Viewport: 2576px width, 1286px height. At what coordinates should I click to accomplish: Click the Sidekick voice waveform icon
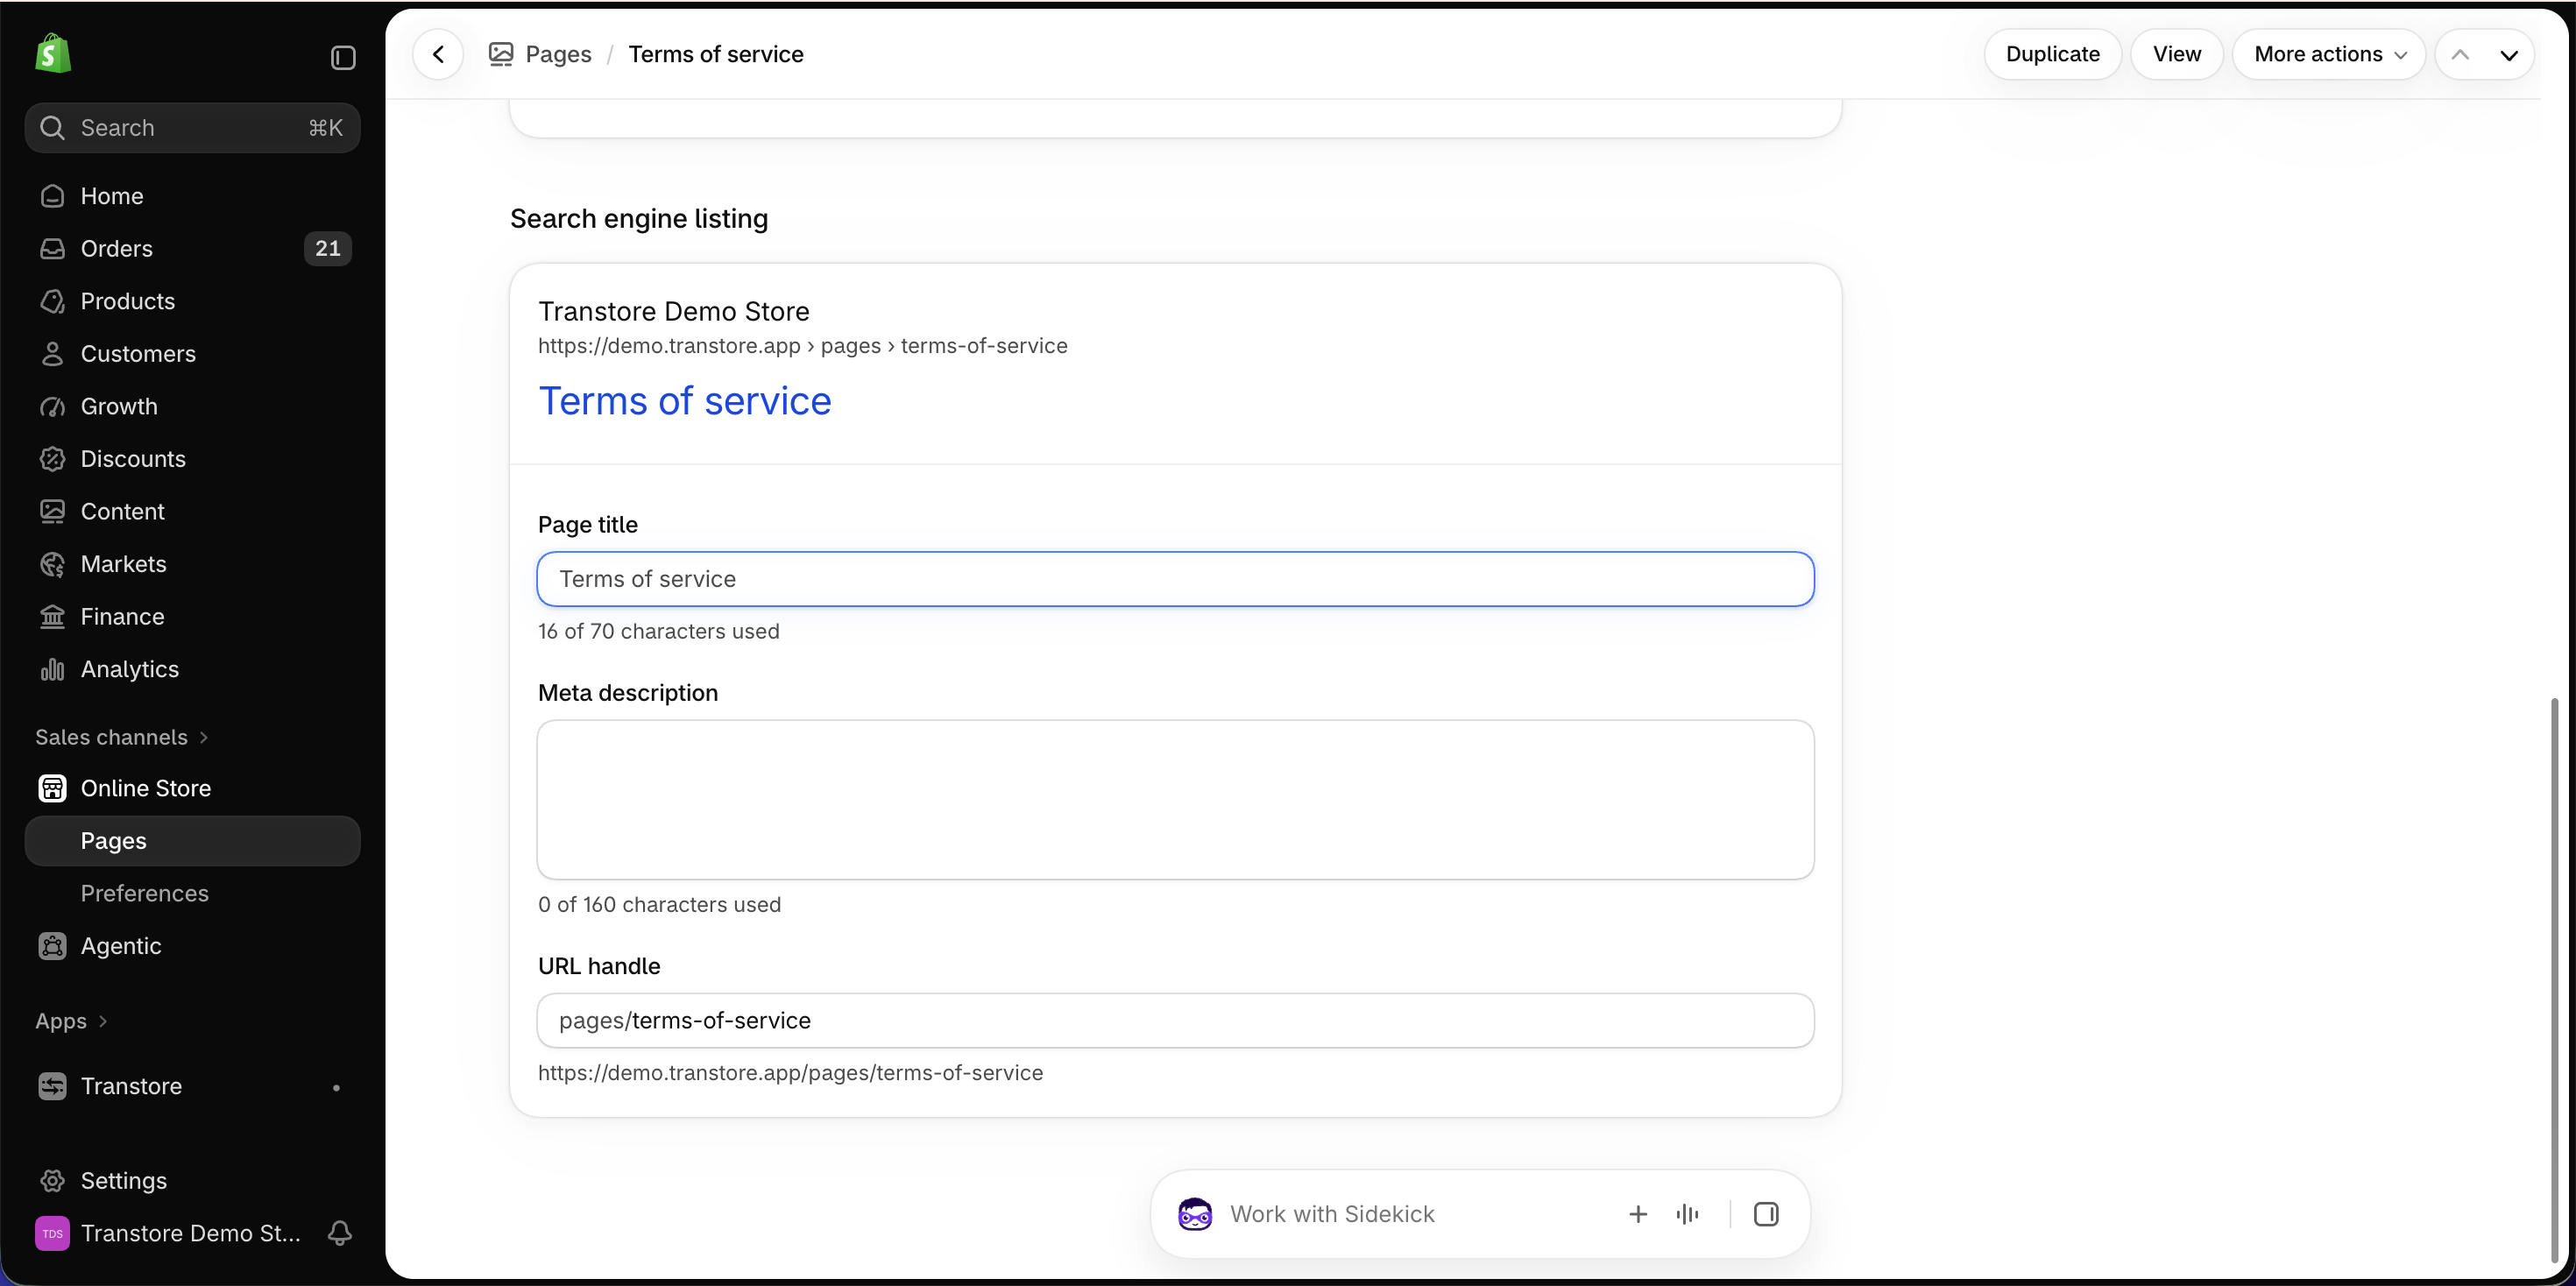pos(1687,1214)
